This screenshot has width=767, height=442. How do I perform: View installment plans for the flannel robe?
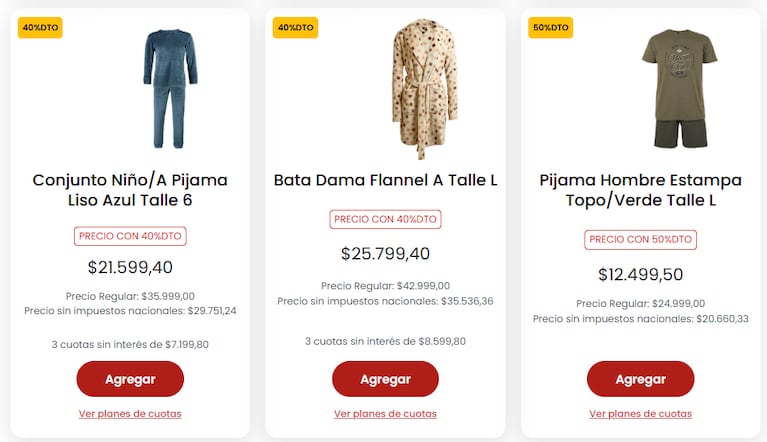[385, 413]
